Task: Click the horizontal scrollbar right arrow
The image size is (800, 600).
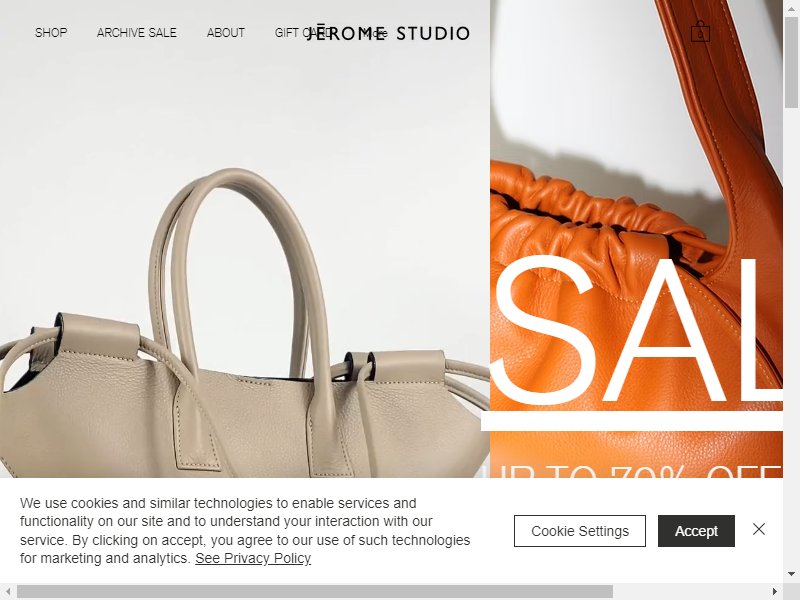Action: pos(775,592)
